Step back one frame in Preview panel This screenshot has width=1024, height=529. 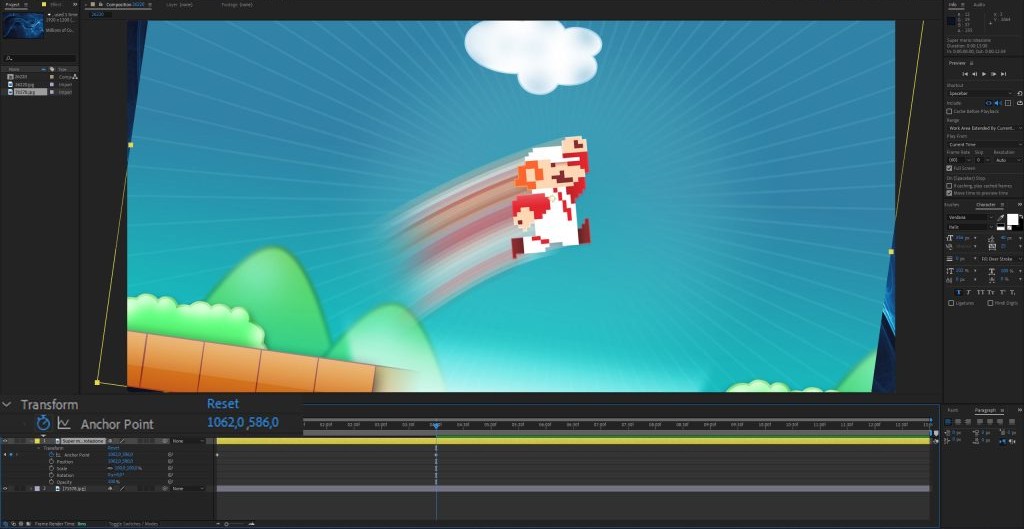point(974,74)
